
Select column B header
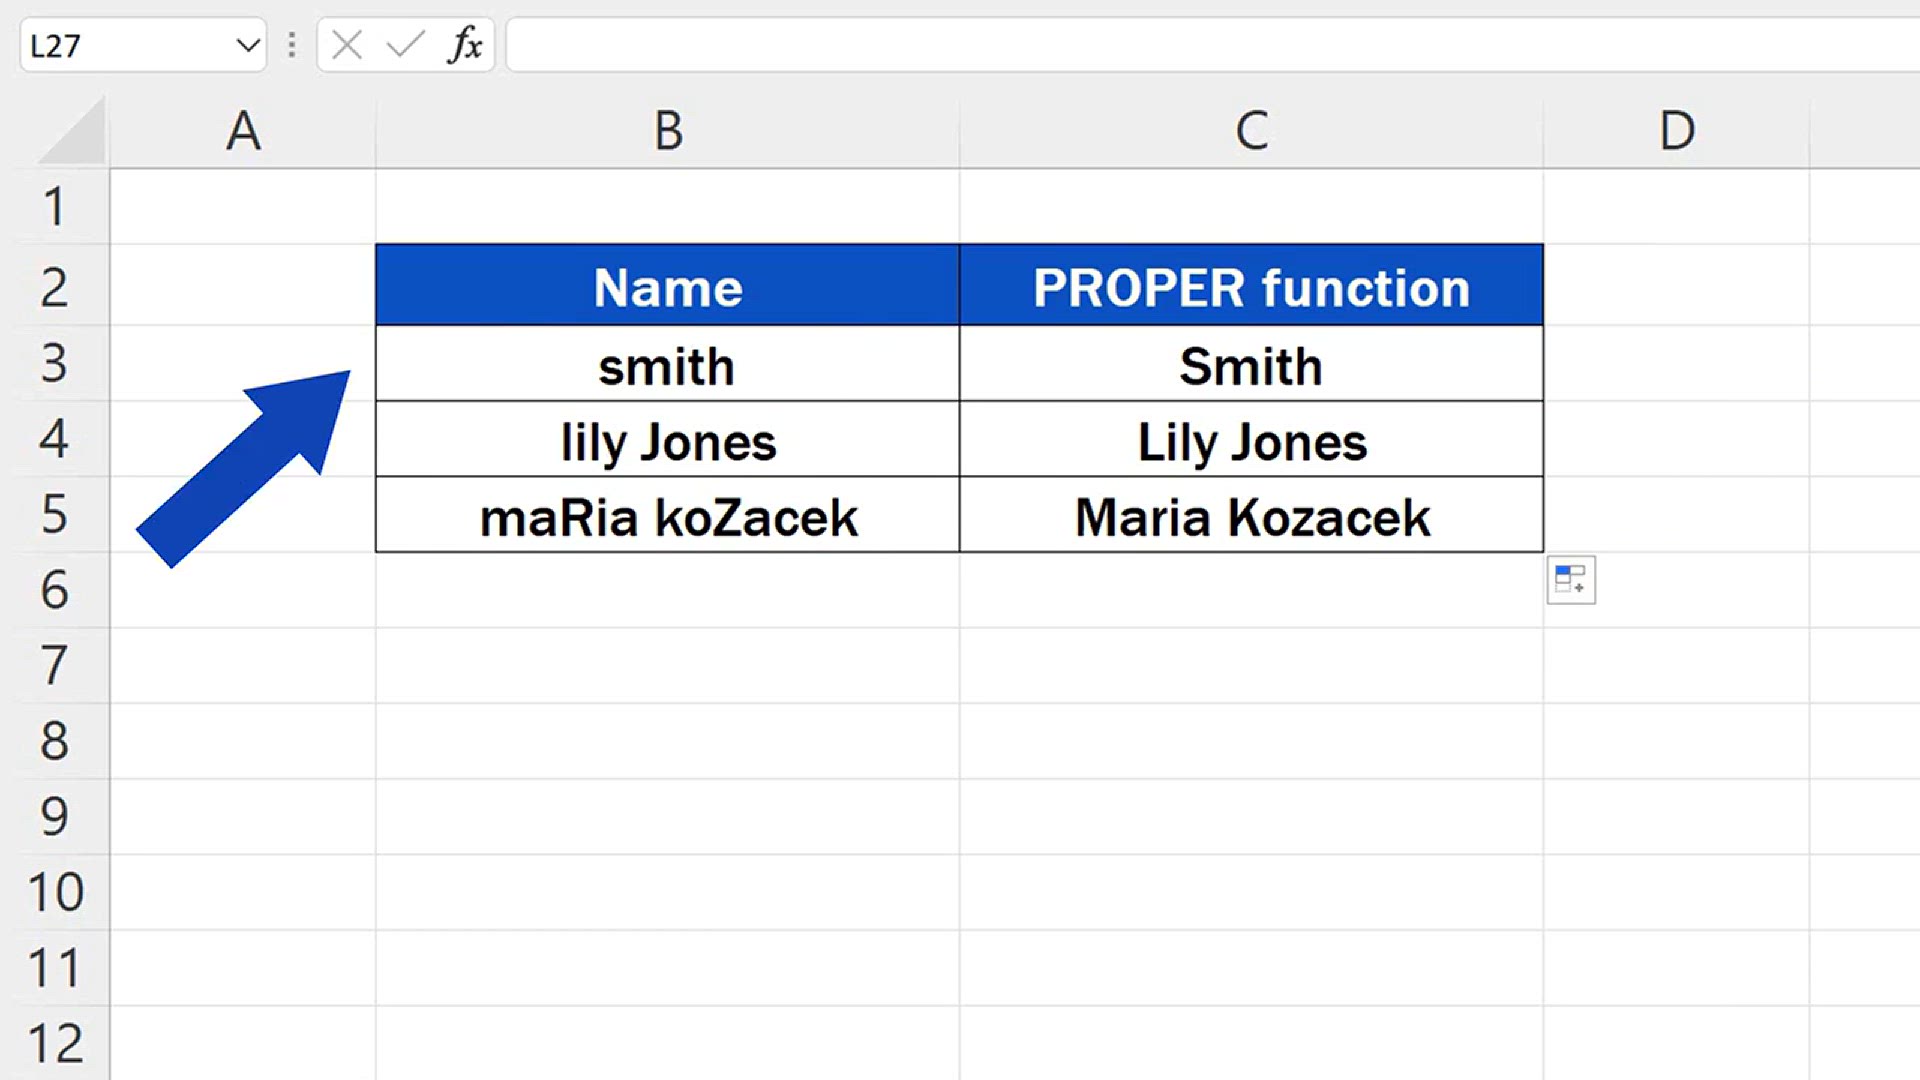[x=668, y=131]
